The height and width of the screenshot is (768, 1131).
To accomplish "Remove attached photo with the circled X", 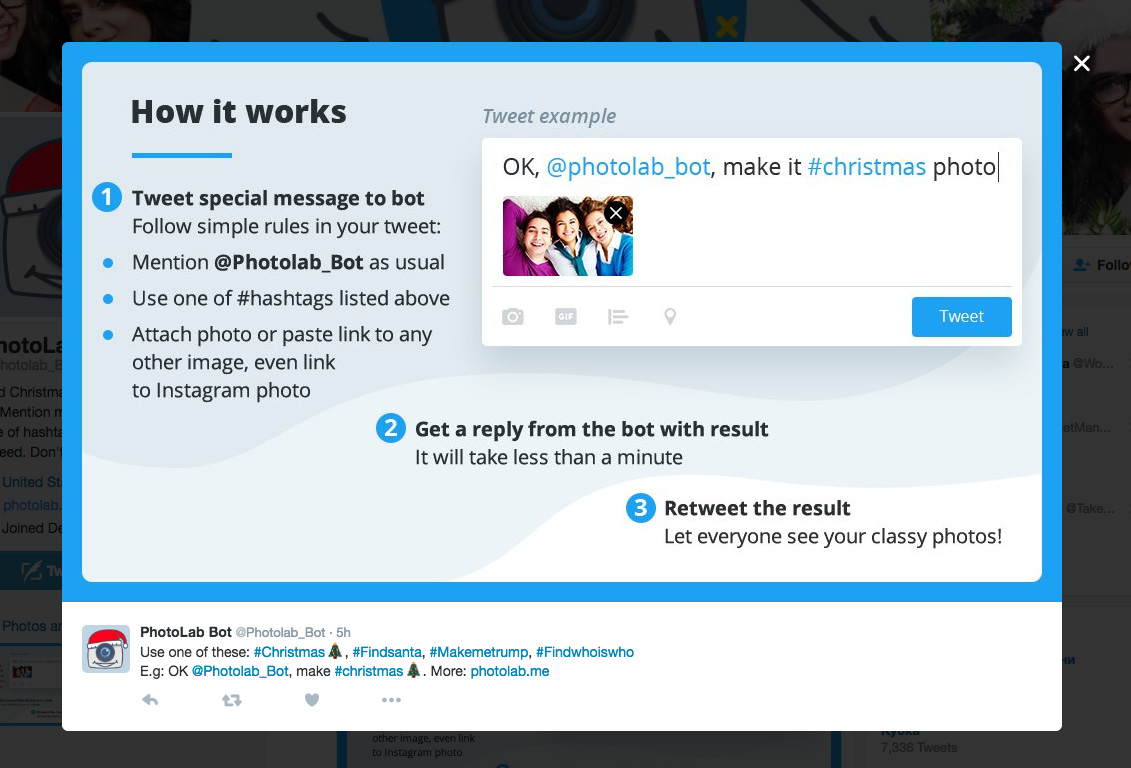I will click(616, 213).
